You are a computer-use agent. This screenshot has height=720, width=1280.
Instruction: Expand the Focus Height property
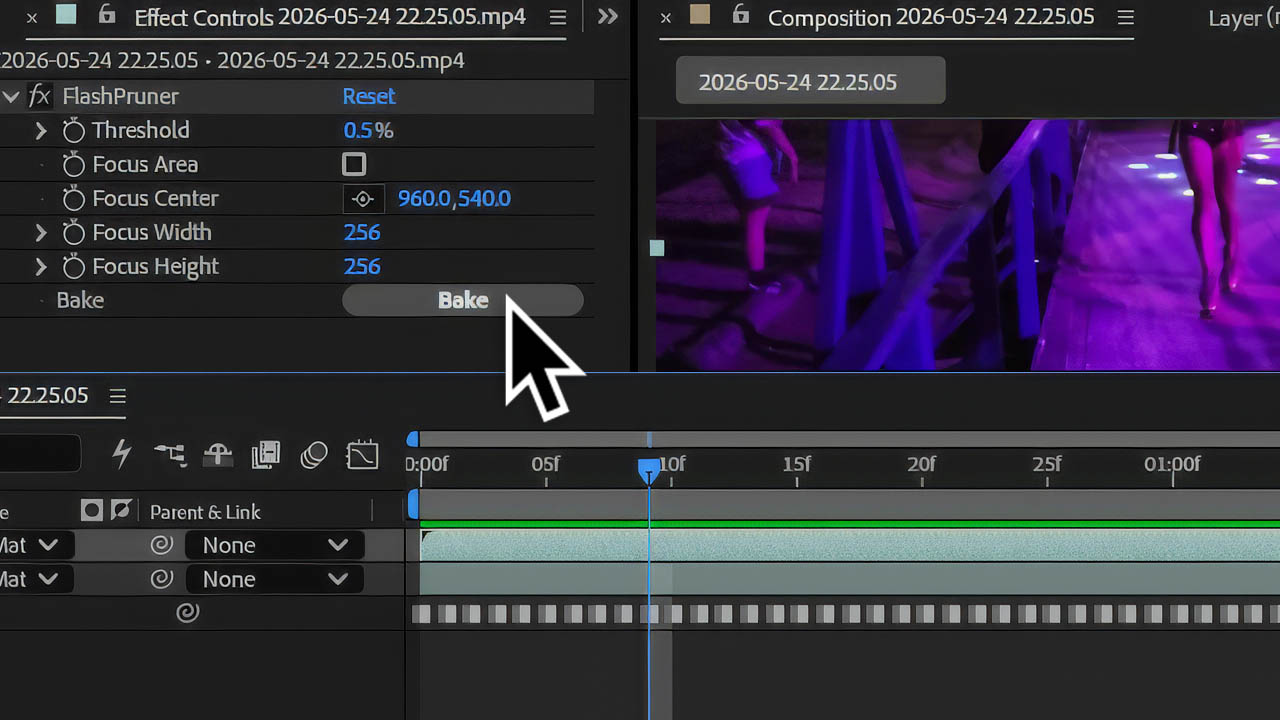(41, 266)
